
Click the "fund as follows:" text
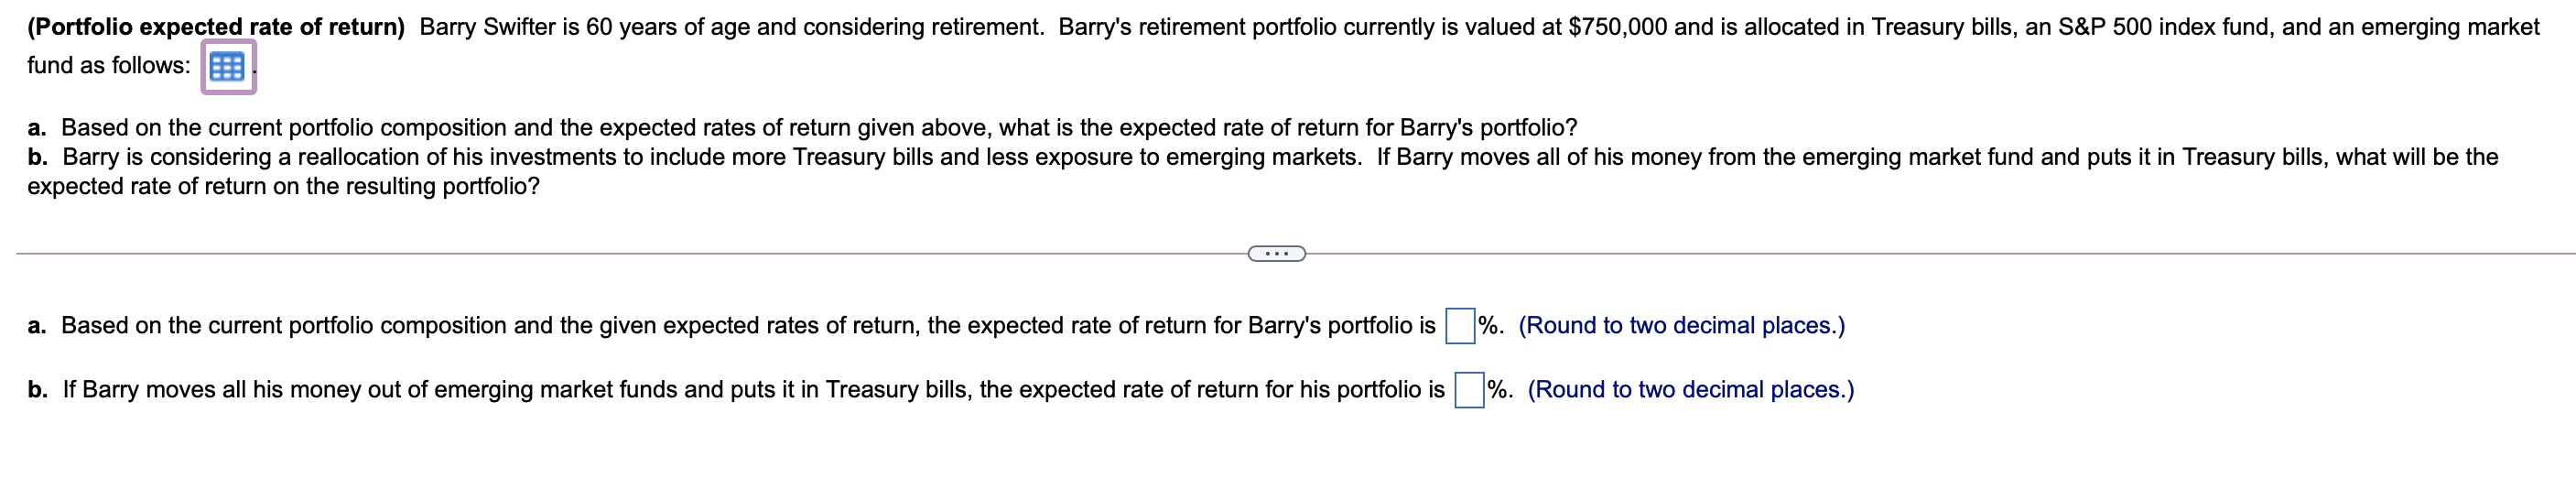click(109, 66)
